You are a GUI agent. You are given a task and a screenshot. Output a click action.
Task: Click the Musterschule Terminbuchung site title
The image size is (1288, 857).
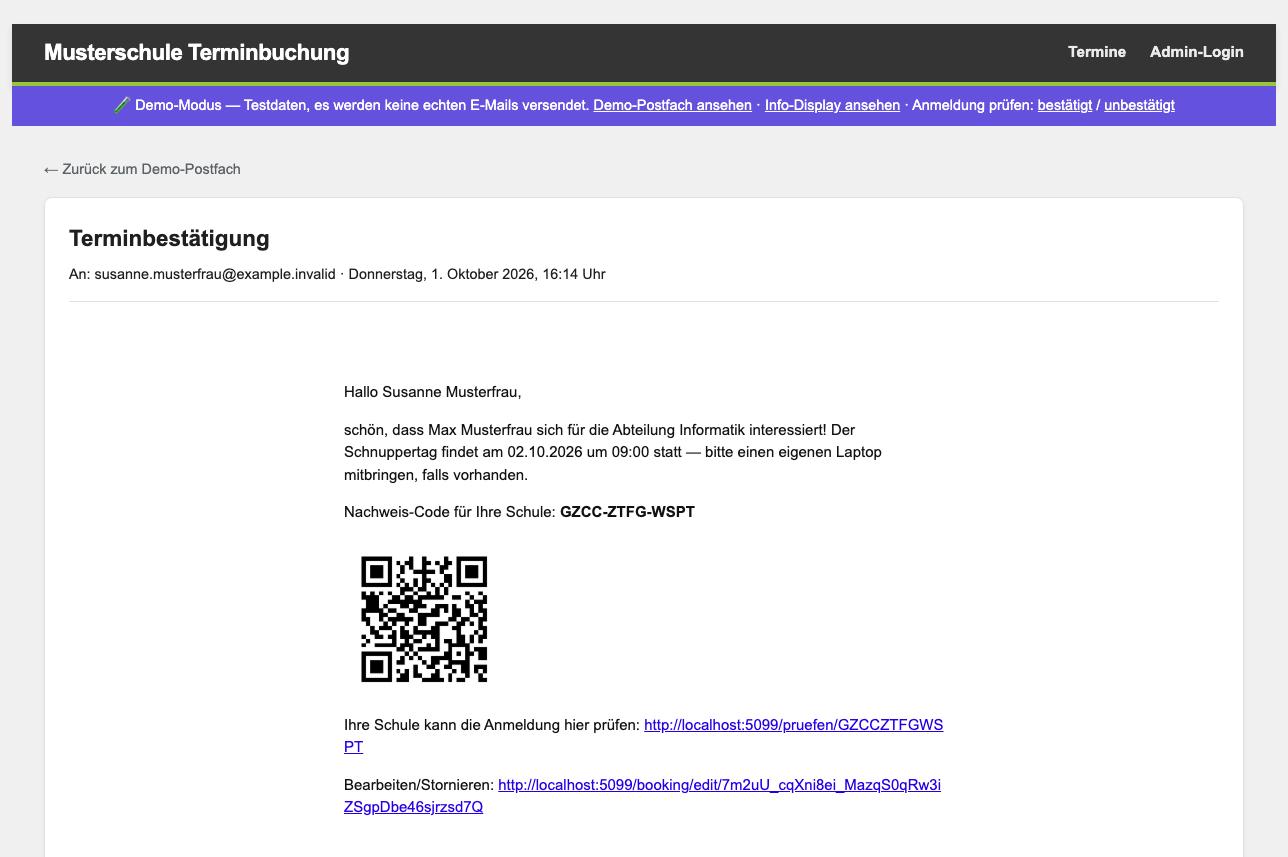point(197,52)
